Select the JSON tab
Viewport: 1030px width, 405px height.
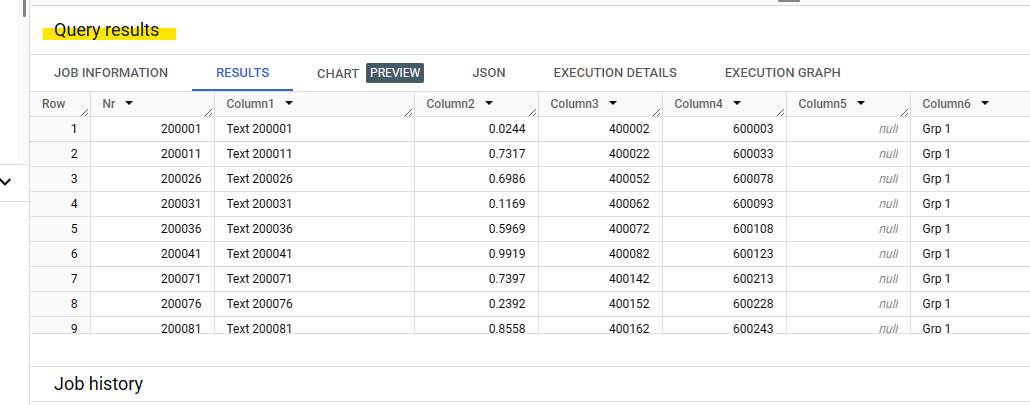[488, 73]
